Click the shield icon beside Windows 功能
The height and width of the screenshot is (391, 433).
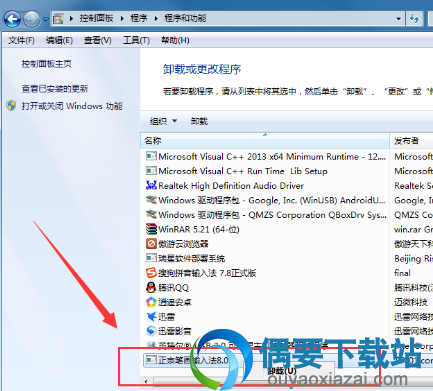tap(12, 106)
